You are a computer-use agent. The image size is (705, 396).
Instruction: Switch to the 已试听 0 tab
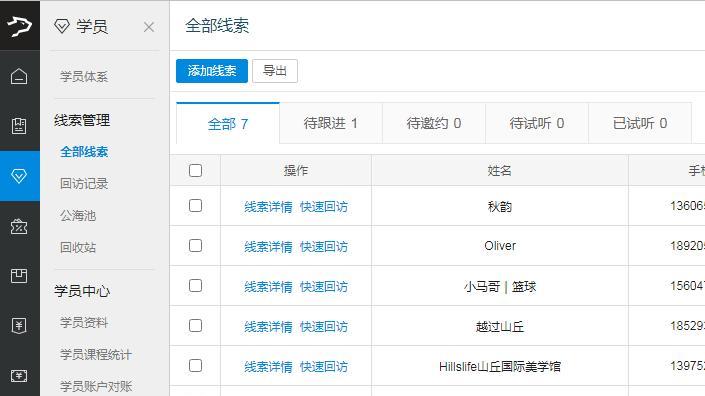pyautogui.click(x=640, y=123)
